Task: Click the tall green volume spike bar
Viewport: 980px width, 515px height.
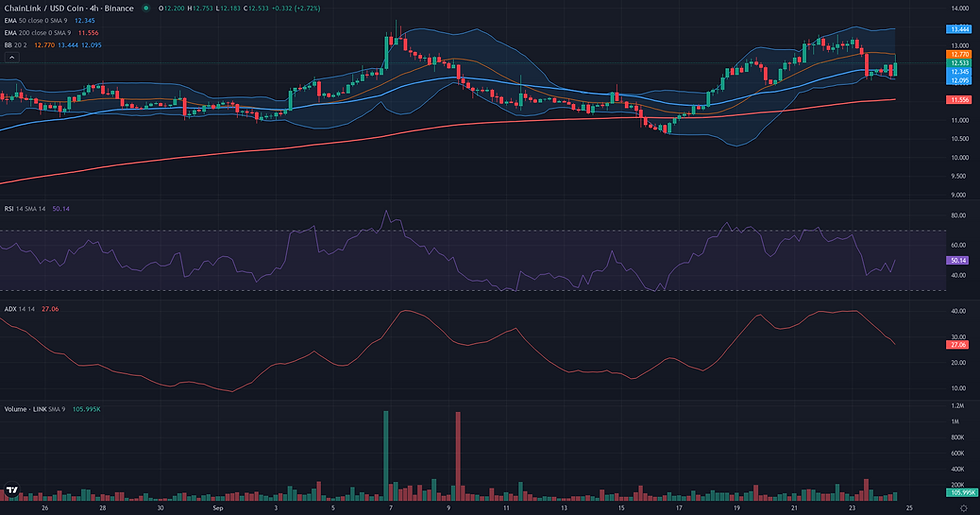Action: (386, 456)
